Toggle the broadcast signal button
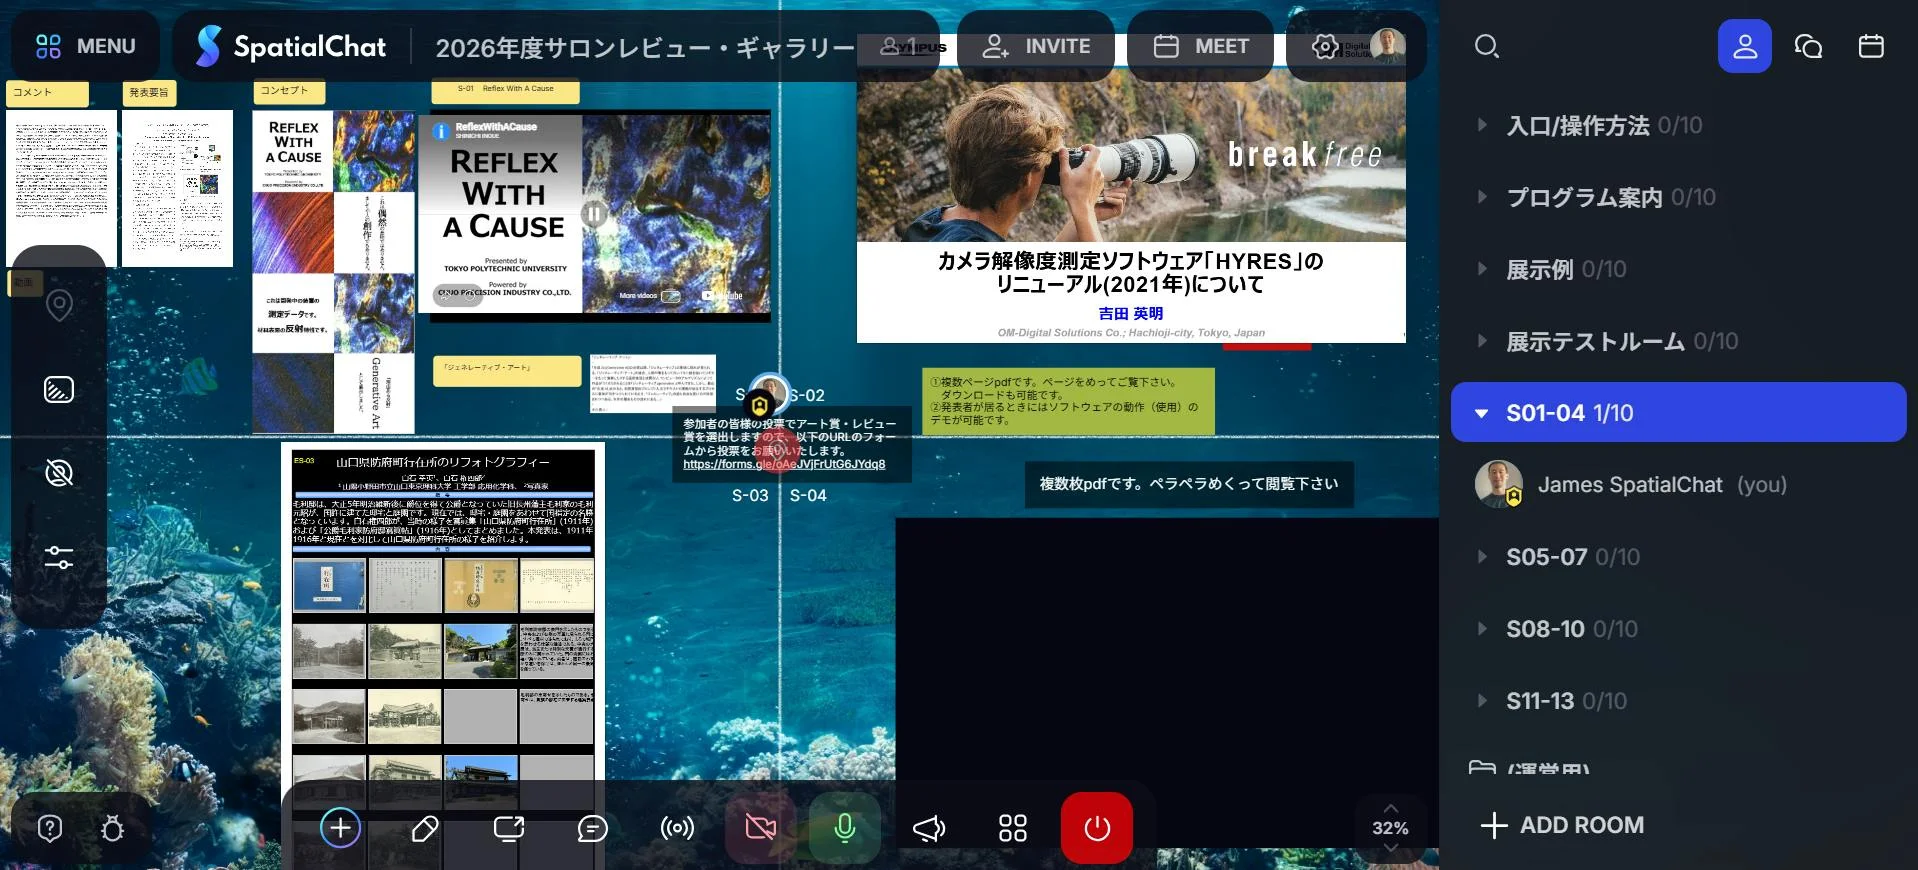 click(x=677, y=828)
